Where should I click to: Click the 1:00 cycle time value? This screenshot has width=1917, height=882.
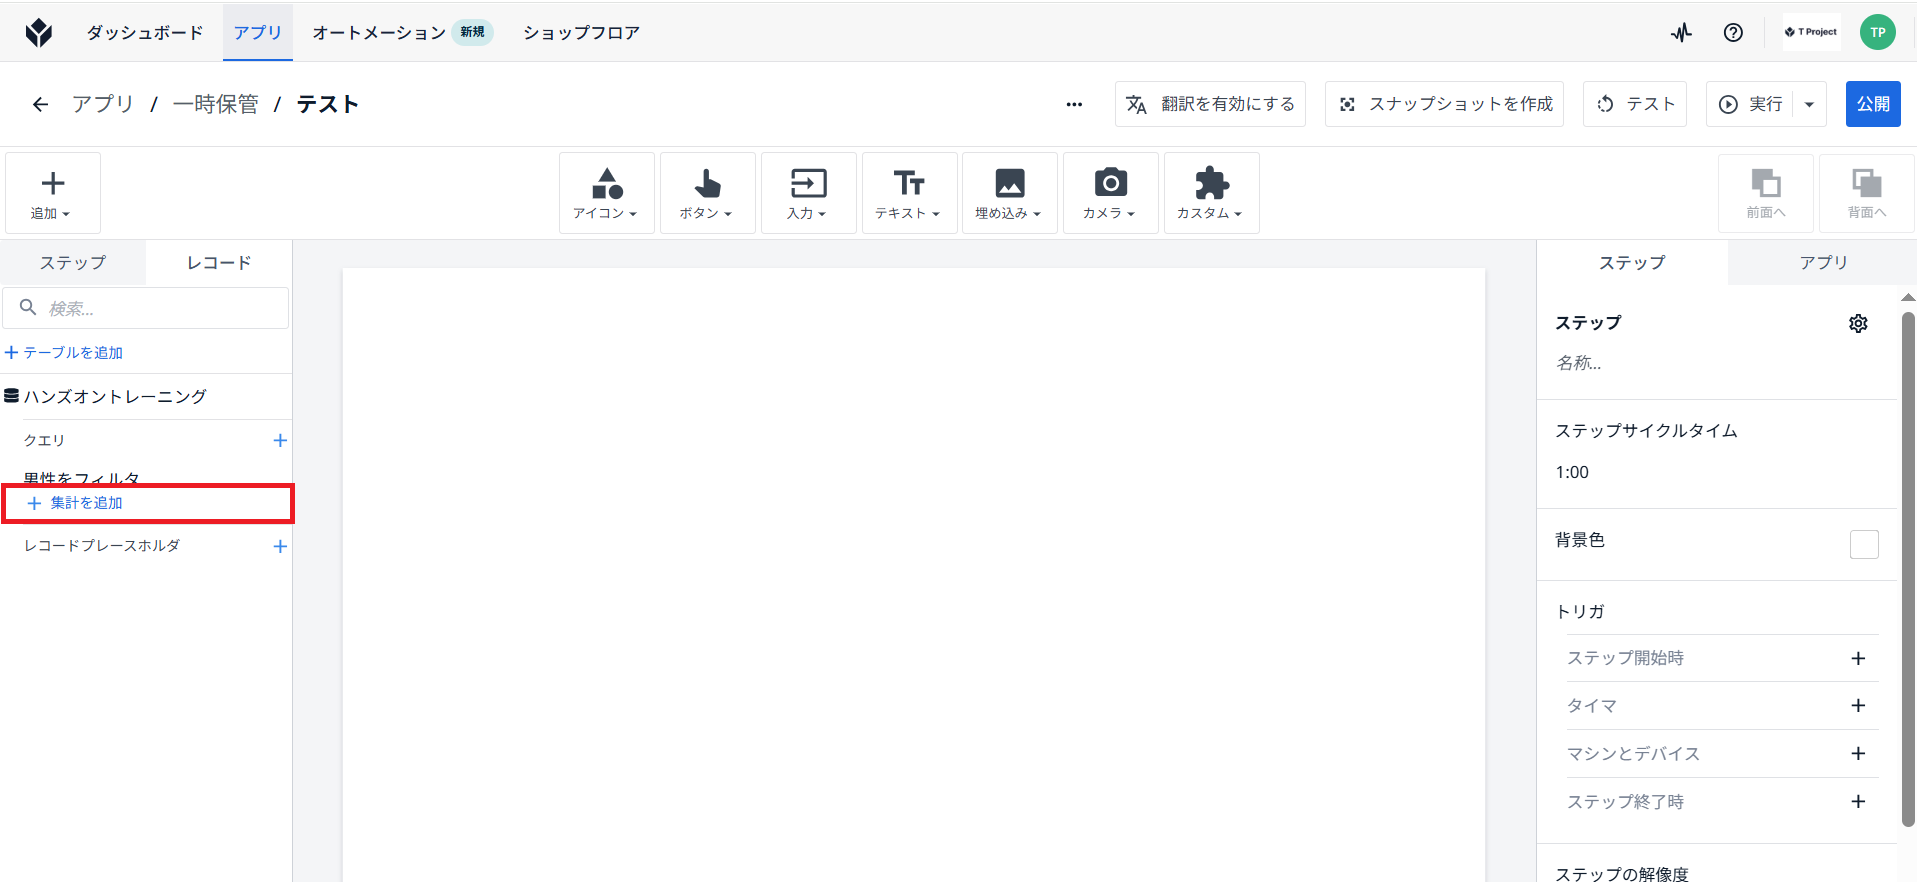click(1572, 472)
